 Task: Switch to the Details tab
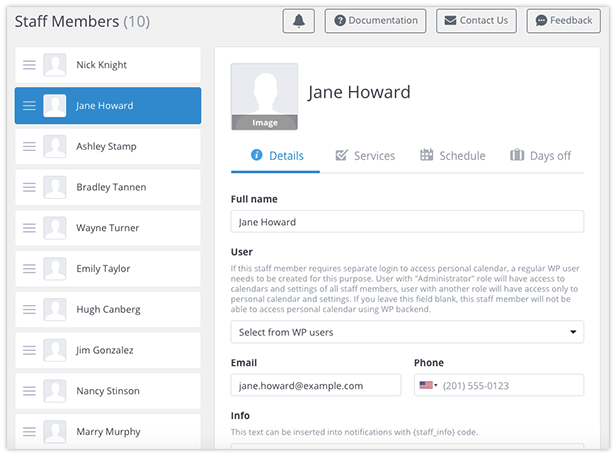click(277, 156)
